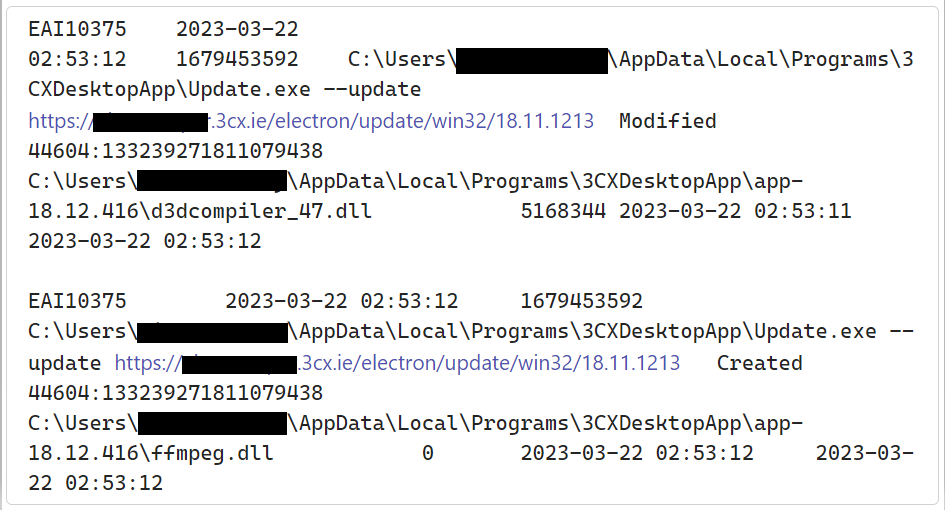This screenshot has height=510, width=945.
Task: Click the word Modified in first entry
Action: point(667,121)
